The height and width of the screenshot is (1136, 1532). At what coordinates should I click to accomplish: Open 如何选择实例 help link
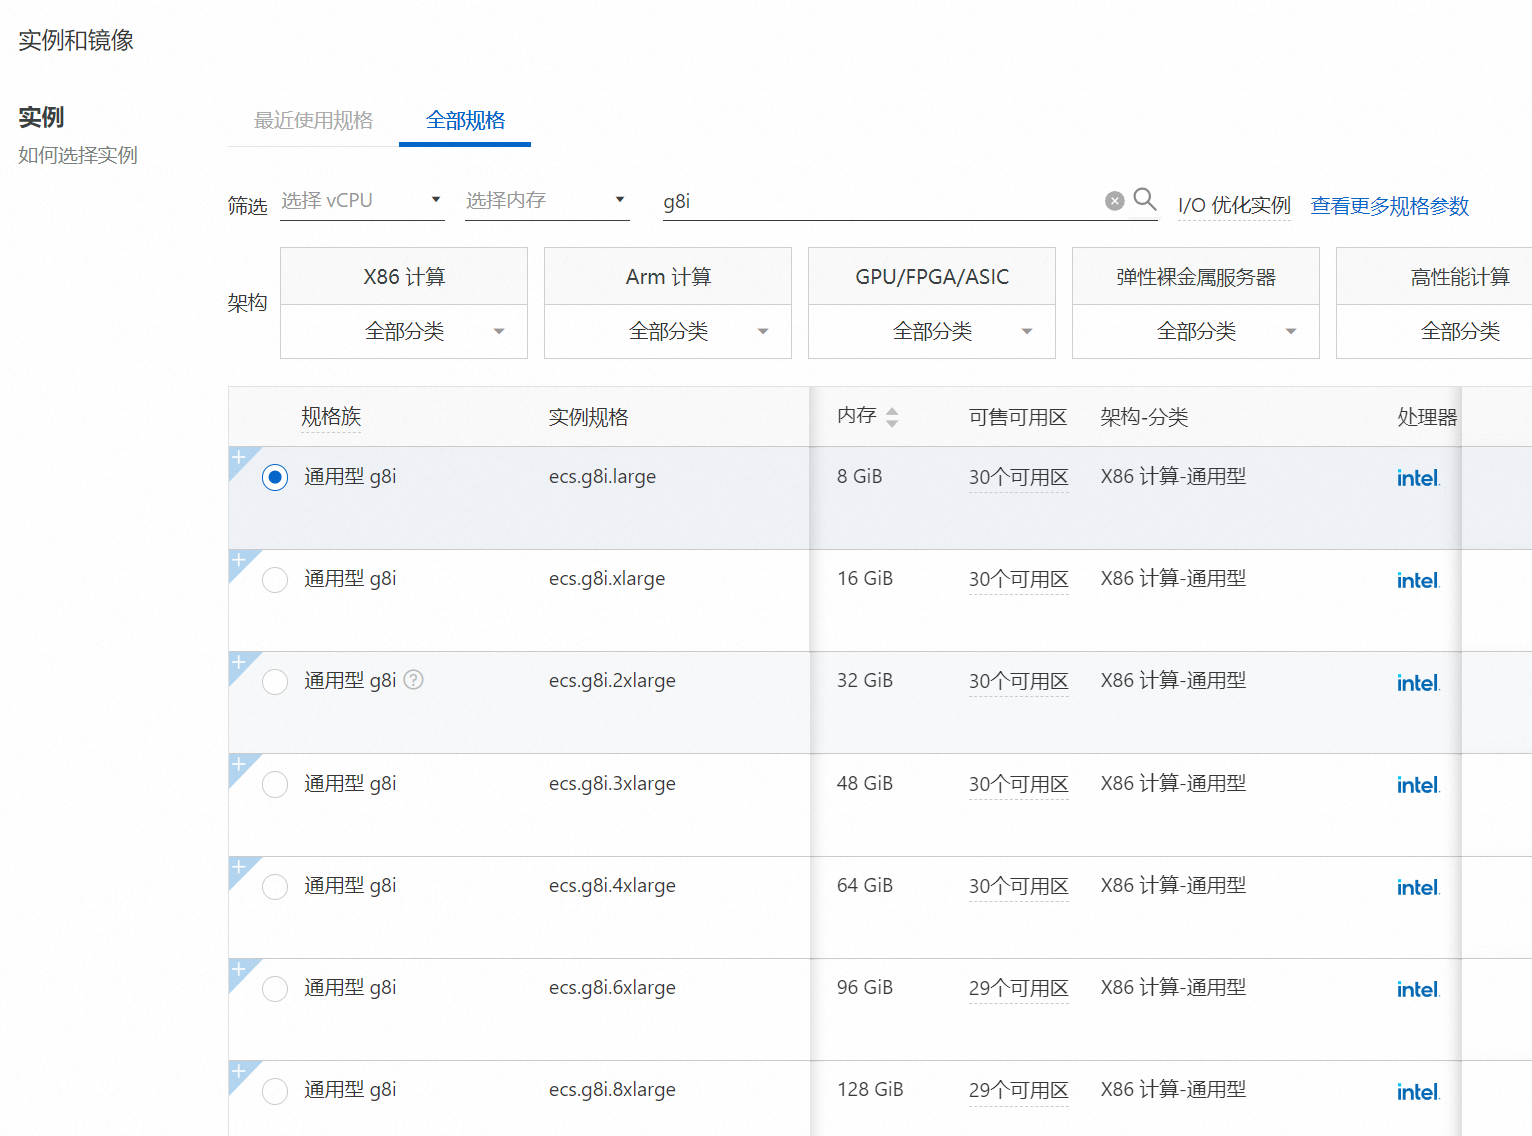(78, 155)
